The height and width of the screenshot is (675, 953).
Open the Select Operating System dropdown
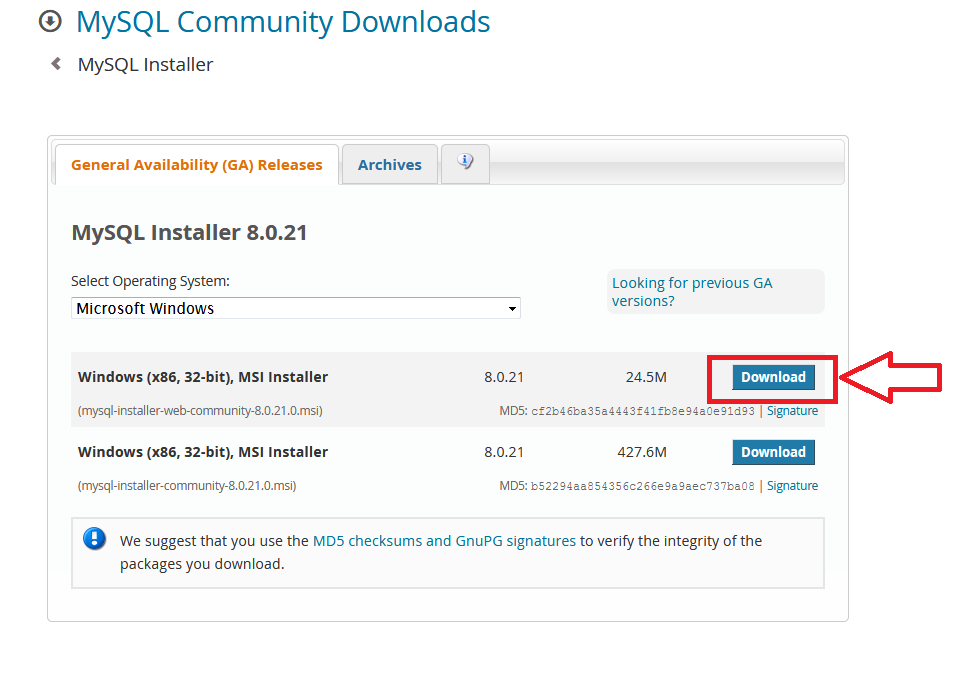coord(295,308)
